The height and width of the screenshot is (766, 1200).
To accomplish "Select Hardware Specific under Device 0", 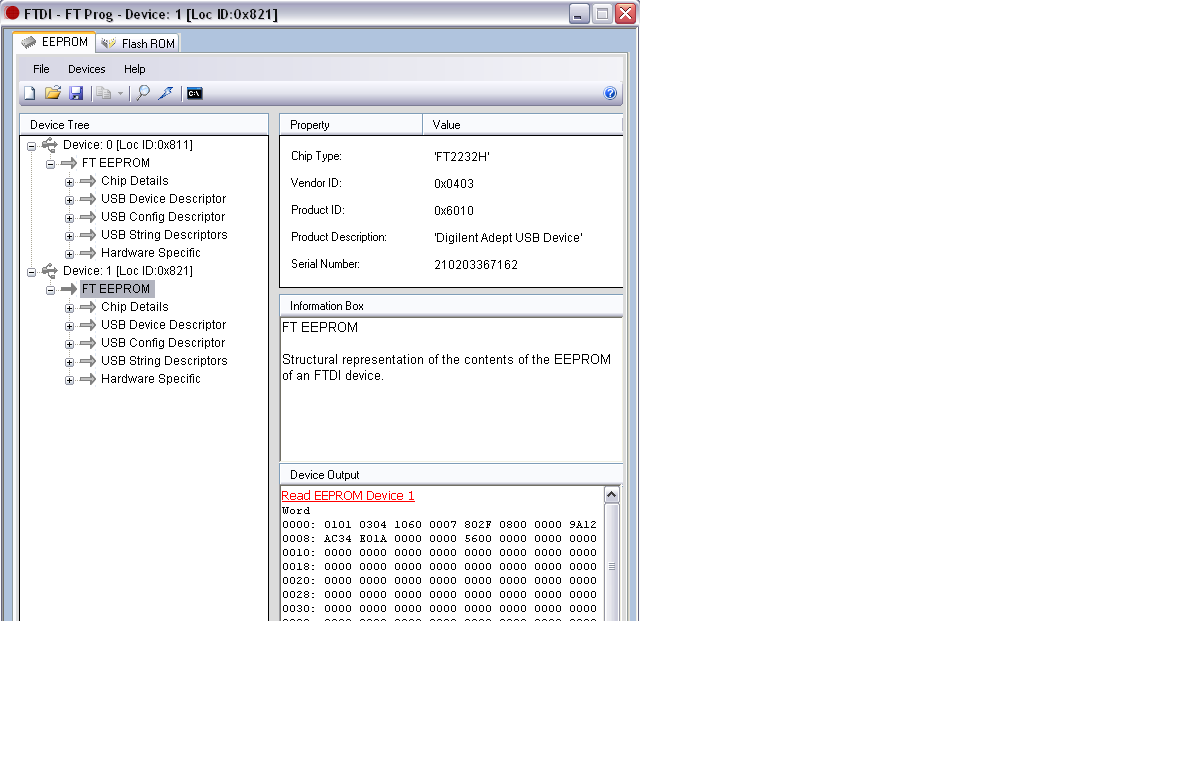I will (x=151, y=253).
